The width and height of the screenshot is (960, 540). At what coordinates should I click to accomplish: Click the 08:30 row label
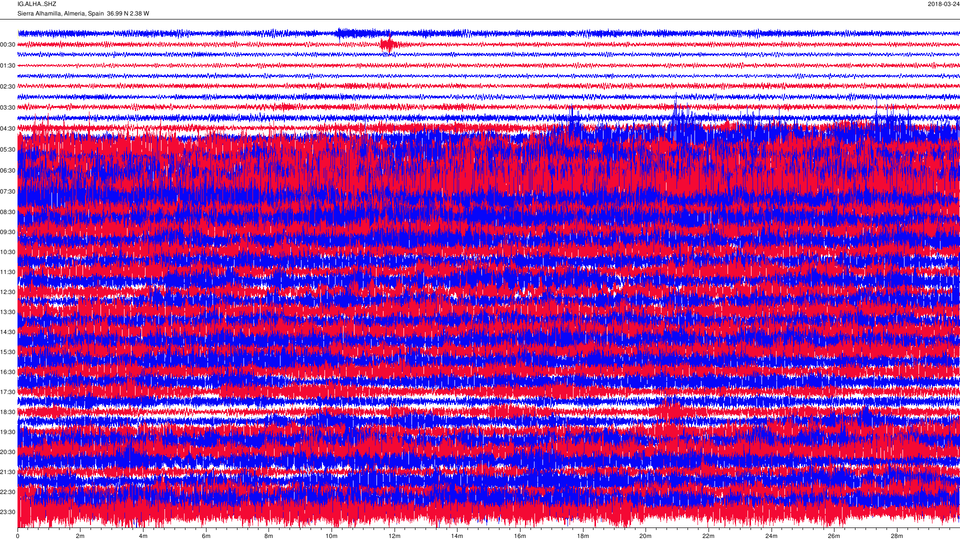(x=8, y=212)
